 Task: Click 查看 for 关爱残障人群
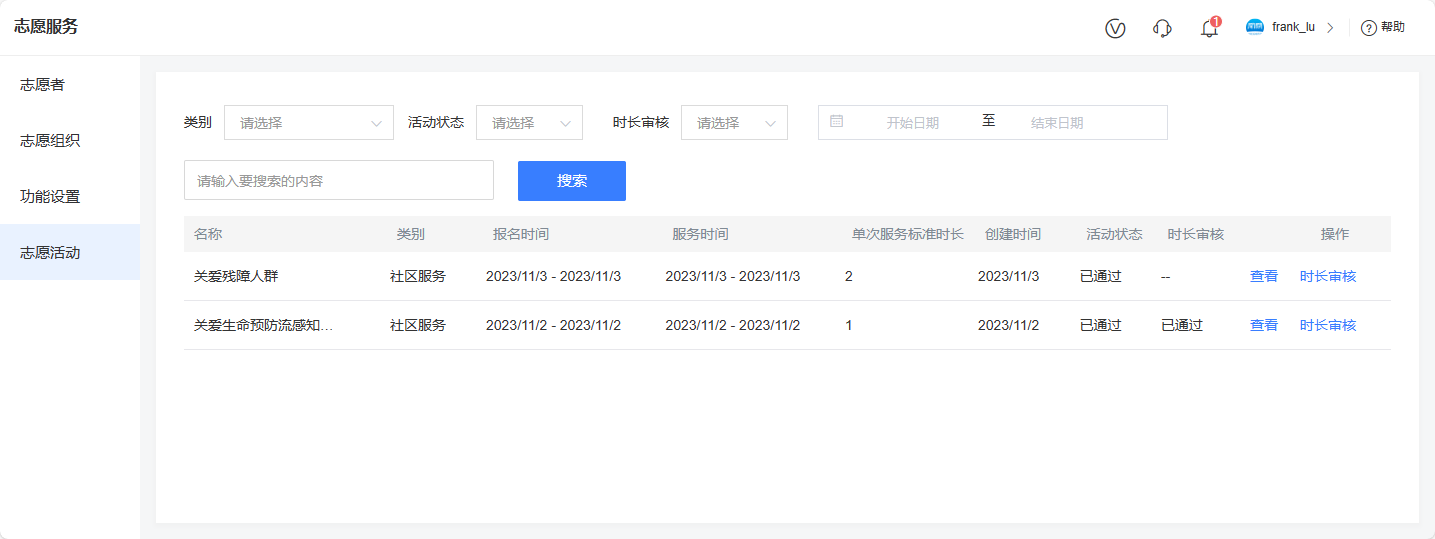tap(1264, 276)
